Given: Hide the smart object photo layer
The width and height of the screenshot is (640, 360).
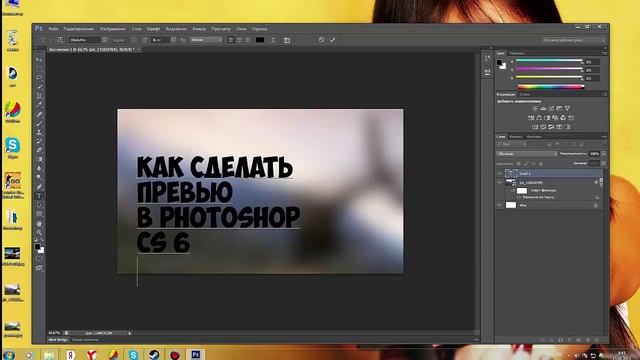Looking at the screenshot, I should coord(499,182).
